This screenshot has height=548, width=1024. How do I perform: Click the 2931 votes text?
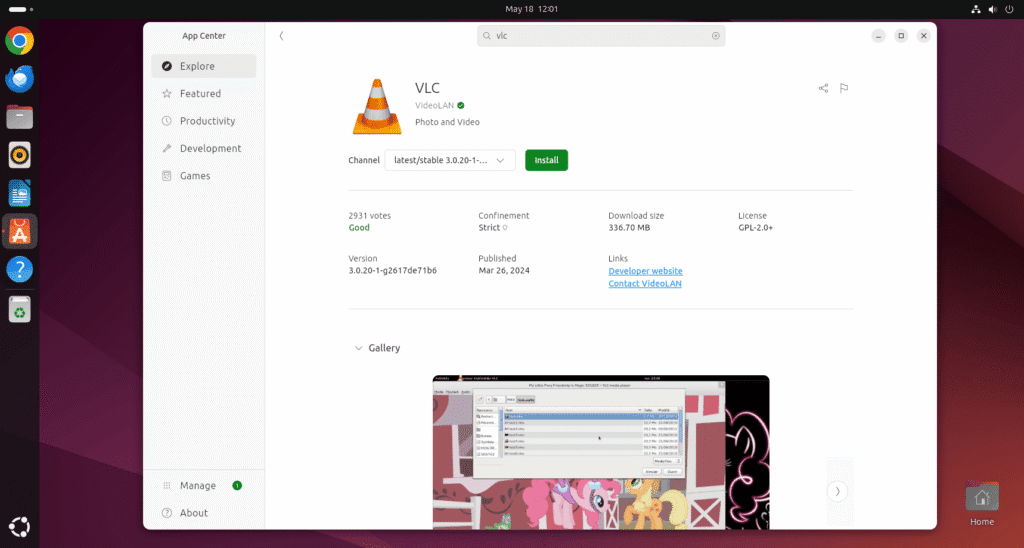click(x=370, y=216)
